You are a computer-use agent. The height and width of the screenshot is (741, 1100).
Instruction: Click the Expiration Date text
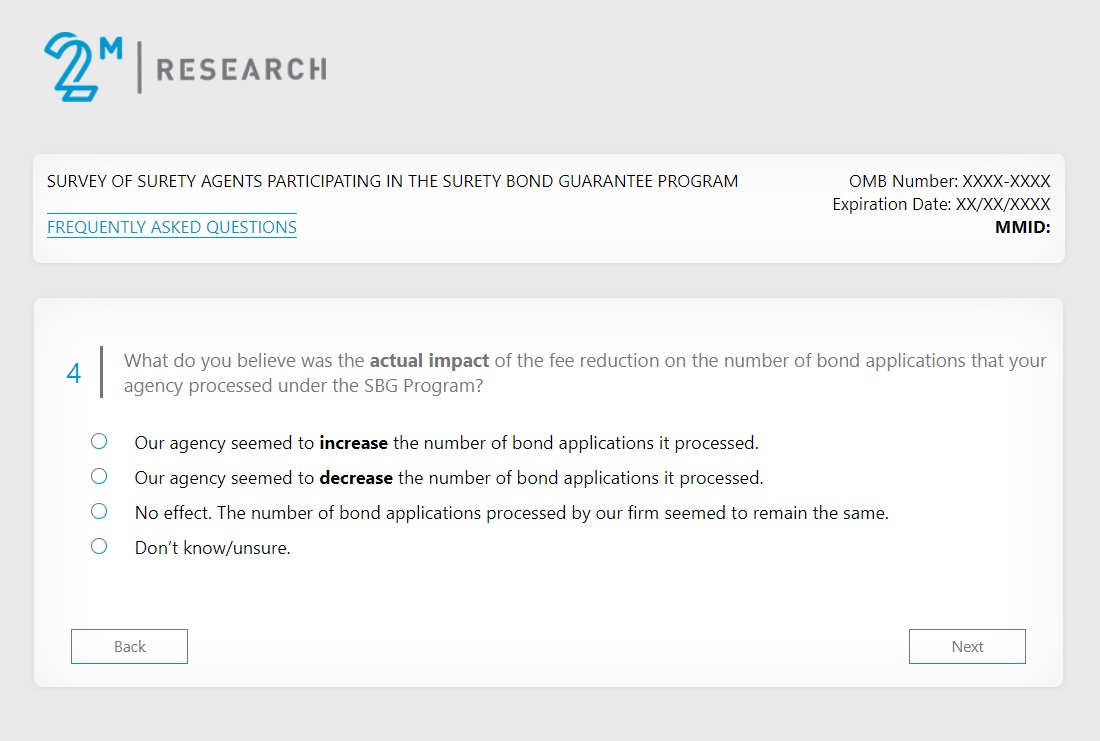point(941,204)
